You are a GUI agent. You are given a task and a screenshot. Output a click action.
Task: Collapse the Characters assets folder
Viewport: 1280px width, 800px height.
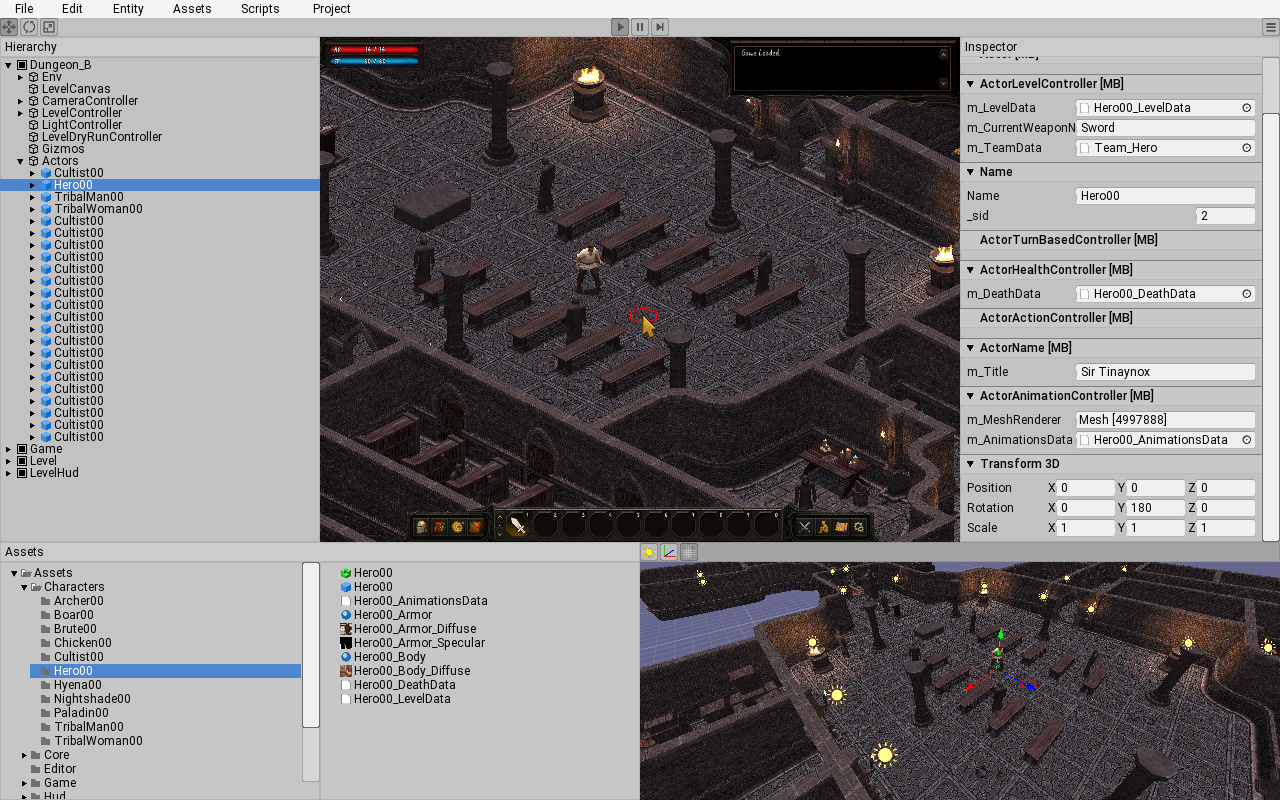24,587
